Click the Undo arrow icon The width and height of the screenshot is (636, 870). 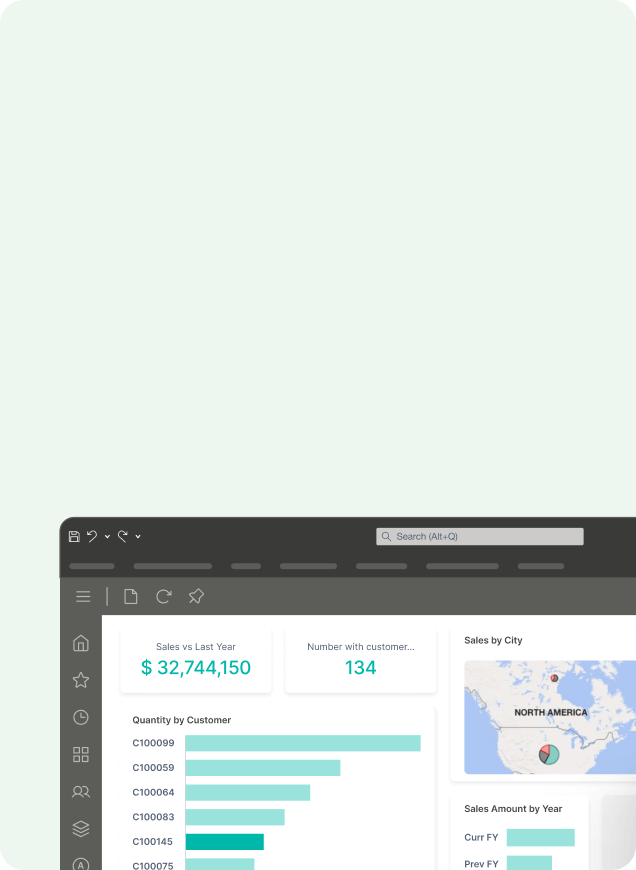(92, 536)
